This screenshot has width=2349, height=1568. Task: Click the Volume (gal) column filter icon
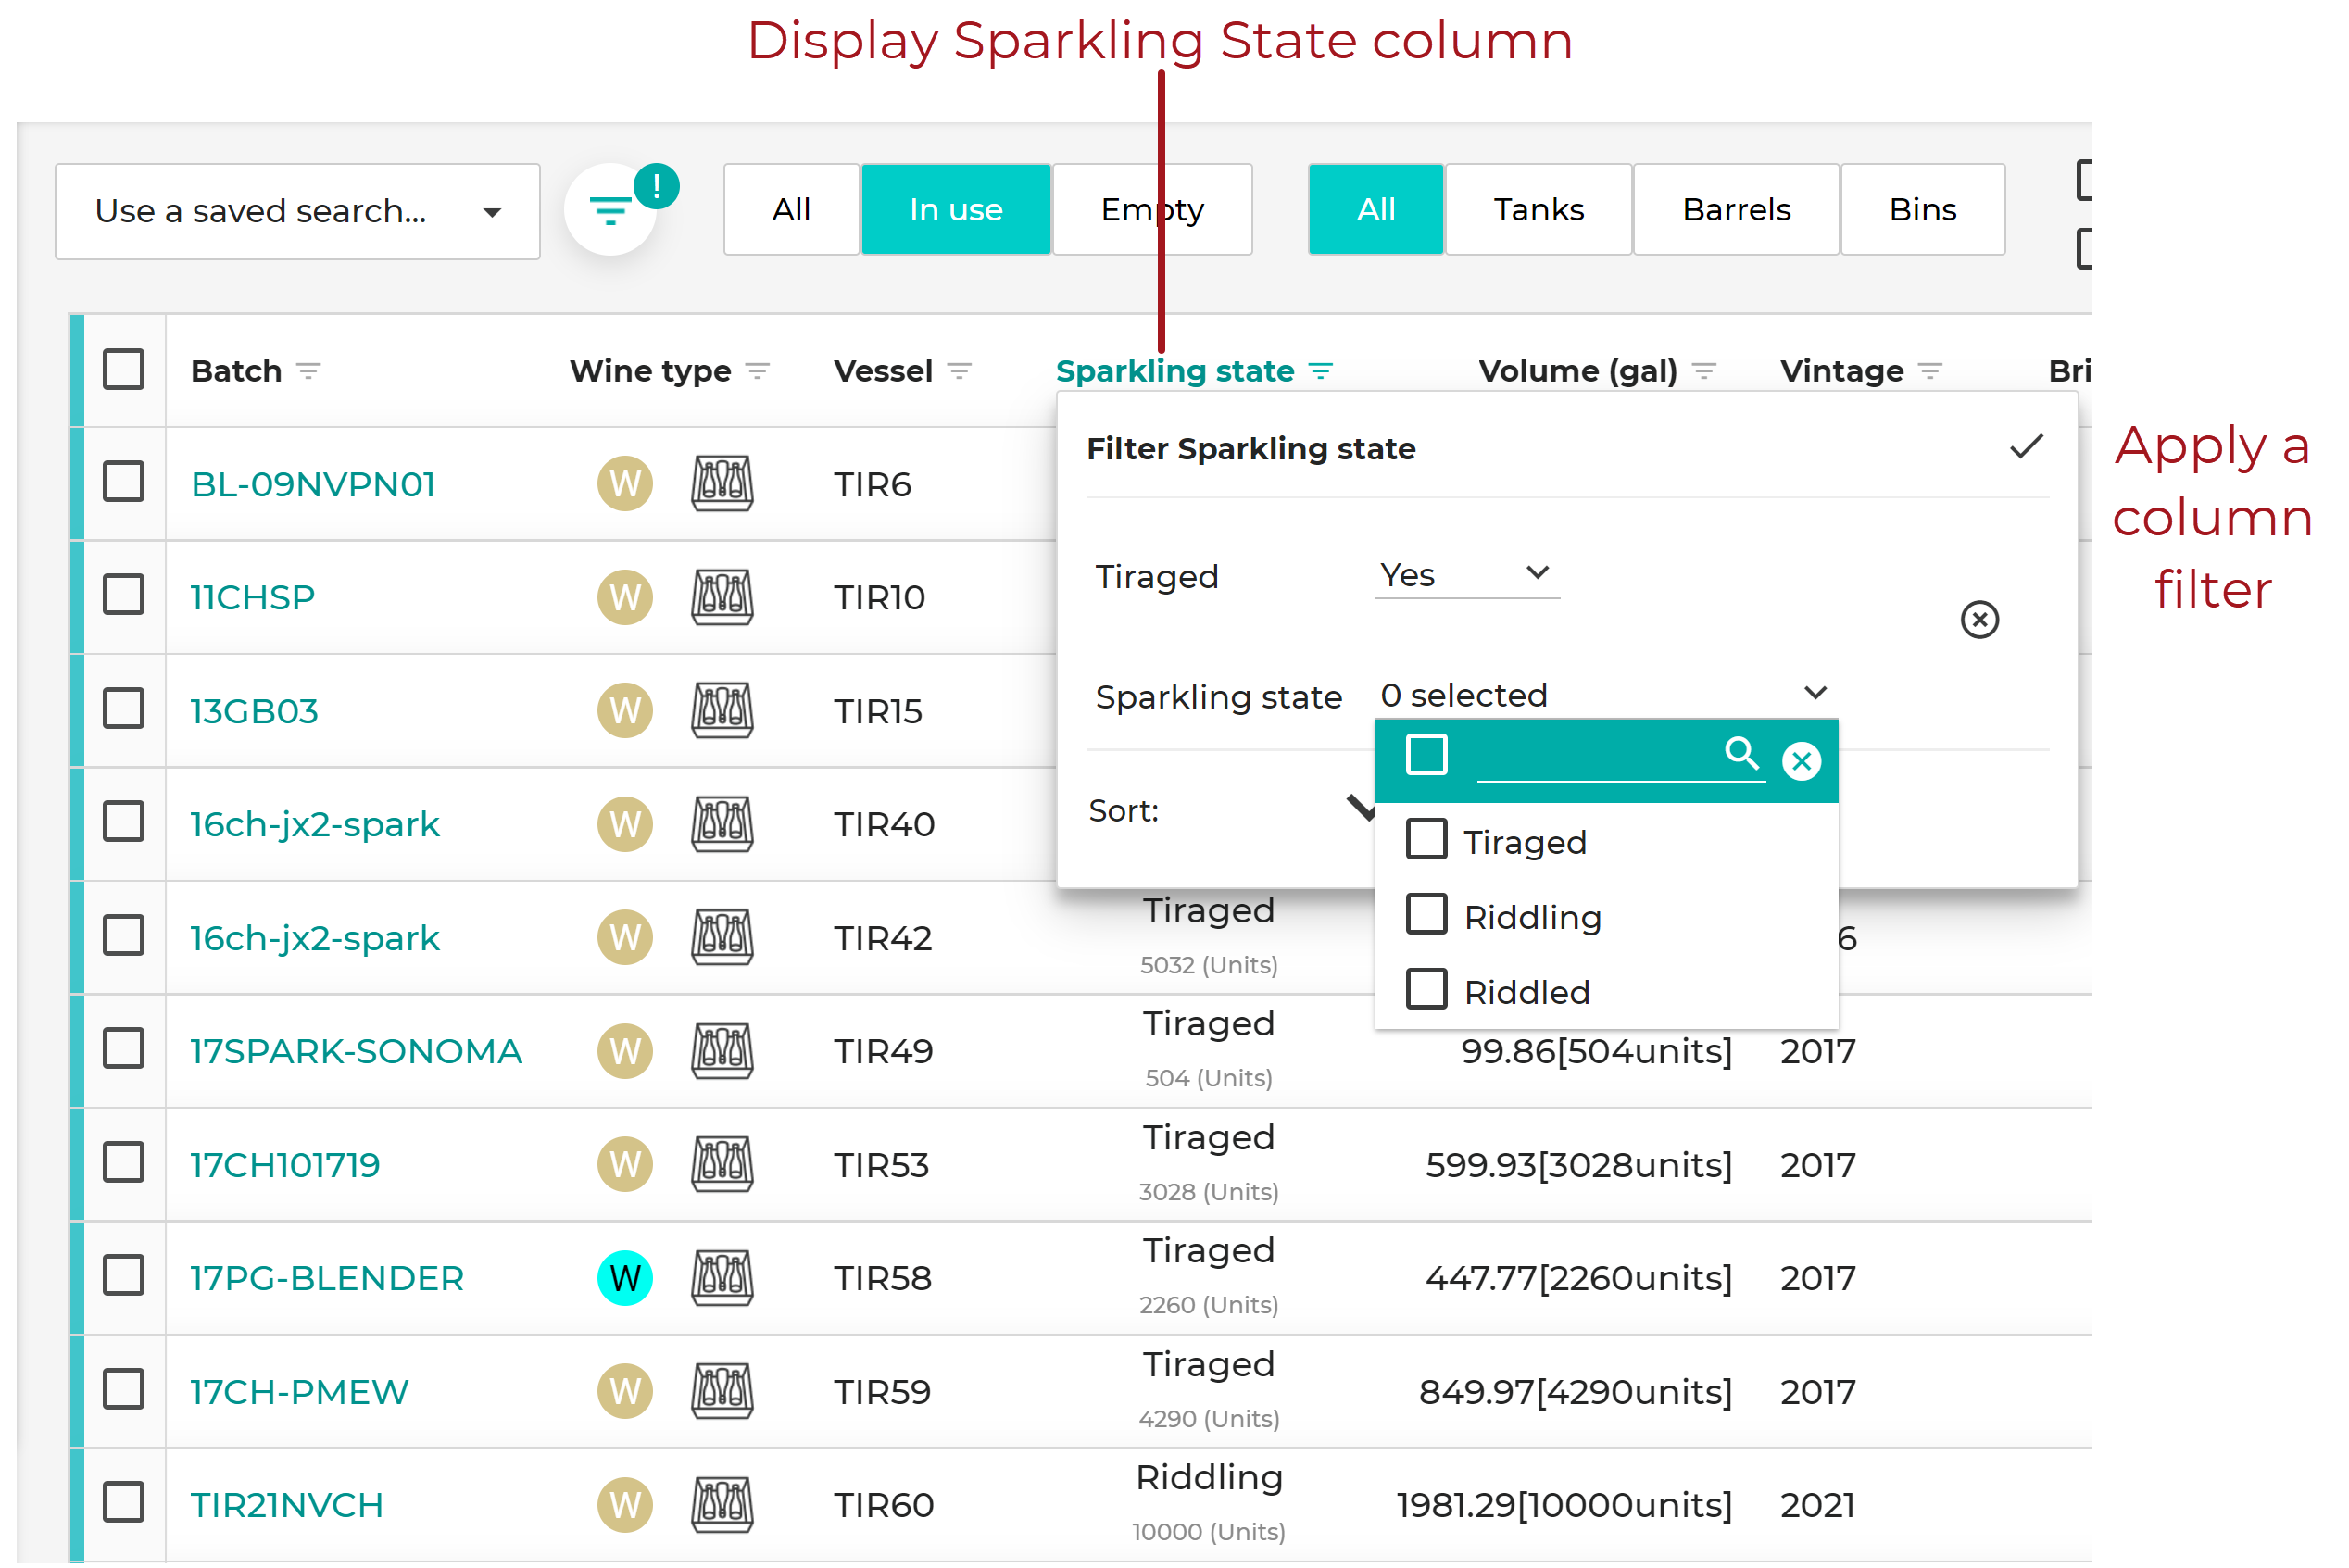coord(1704,372)
